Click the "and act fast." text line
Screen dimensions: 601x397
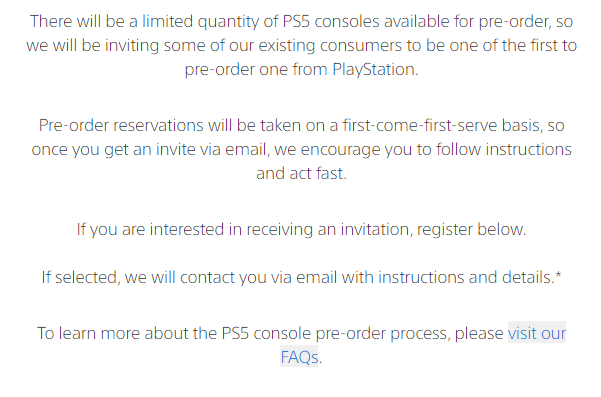tap(301, 173)
